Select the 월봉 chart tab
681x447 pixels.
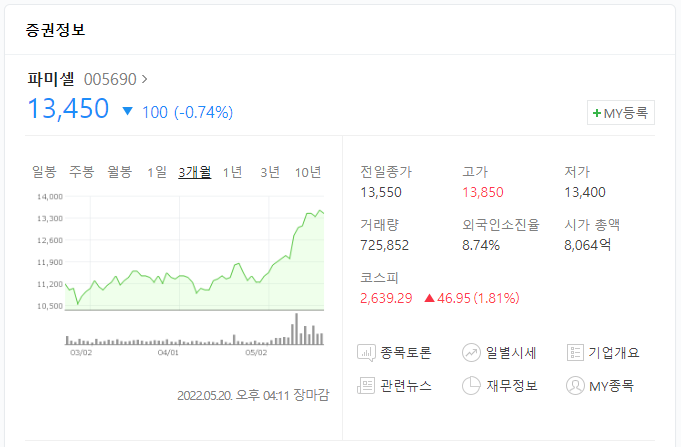coord(119,172)
